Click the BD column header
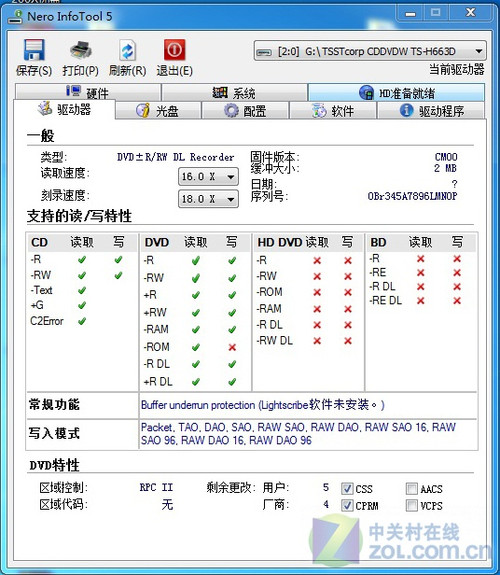 tap(378, 242)
